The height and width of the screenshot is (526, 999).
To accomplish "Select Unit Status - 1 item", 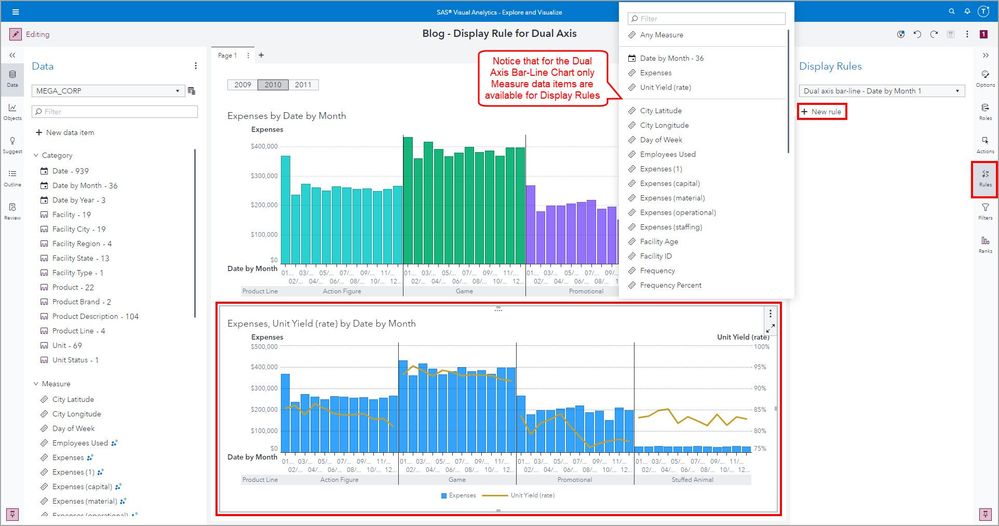I will (69, 360).
